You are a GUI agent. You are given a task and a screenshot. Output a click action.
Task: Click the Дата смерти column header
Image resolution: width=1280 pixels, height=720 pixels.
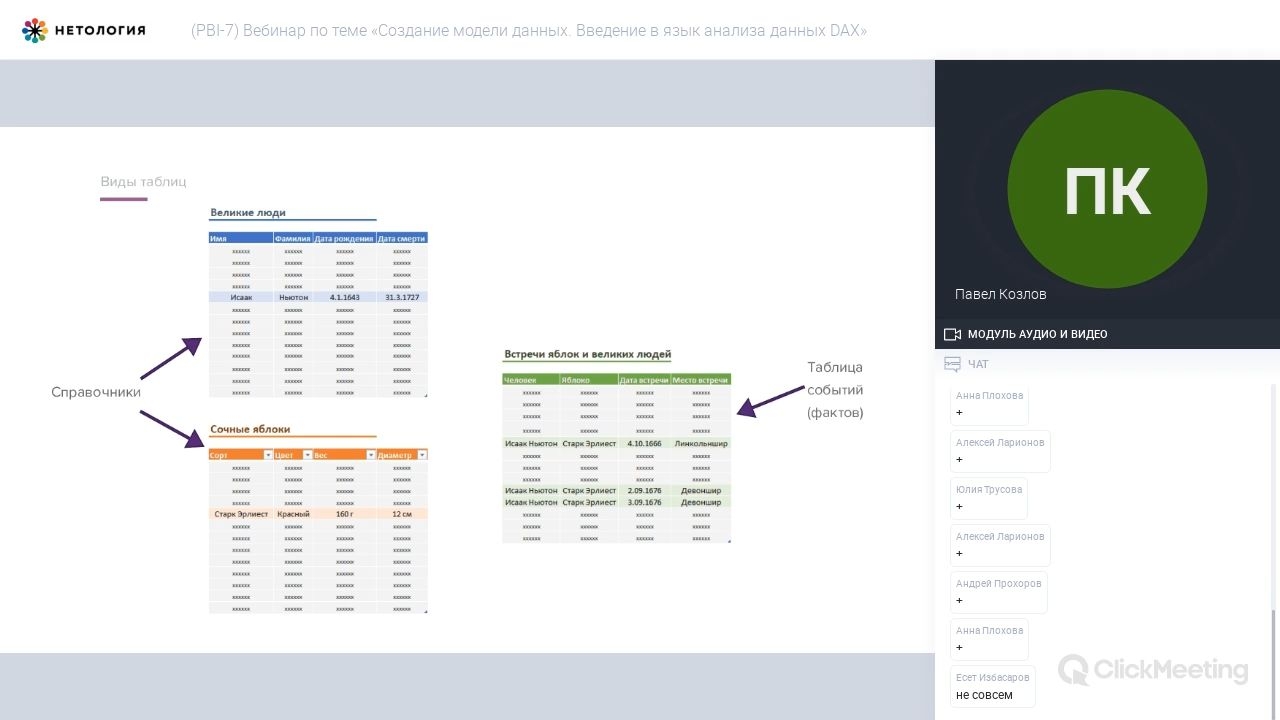click(x=402, y=238)
